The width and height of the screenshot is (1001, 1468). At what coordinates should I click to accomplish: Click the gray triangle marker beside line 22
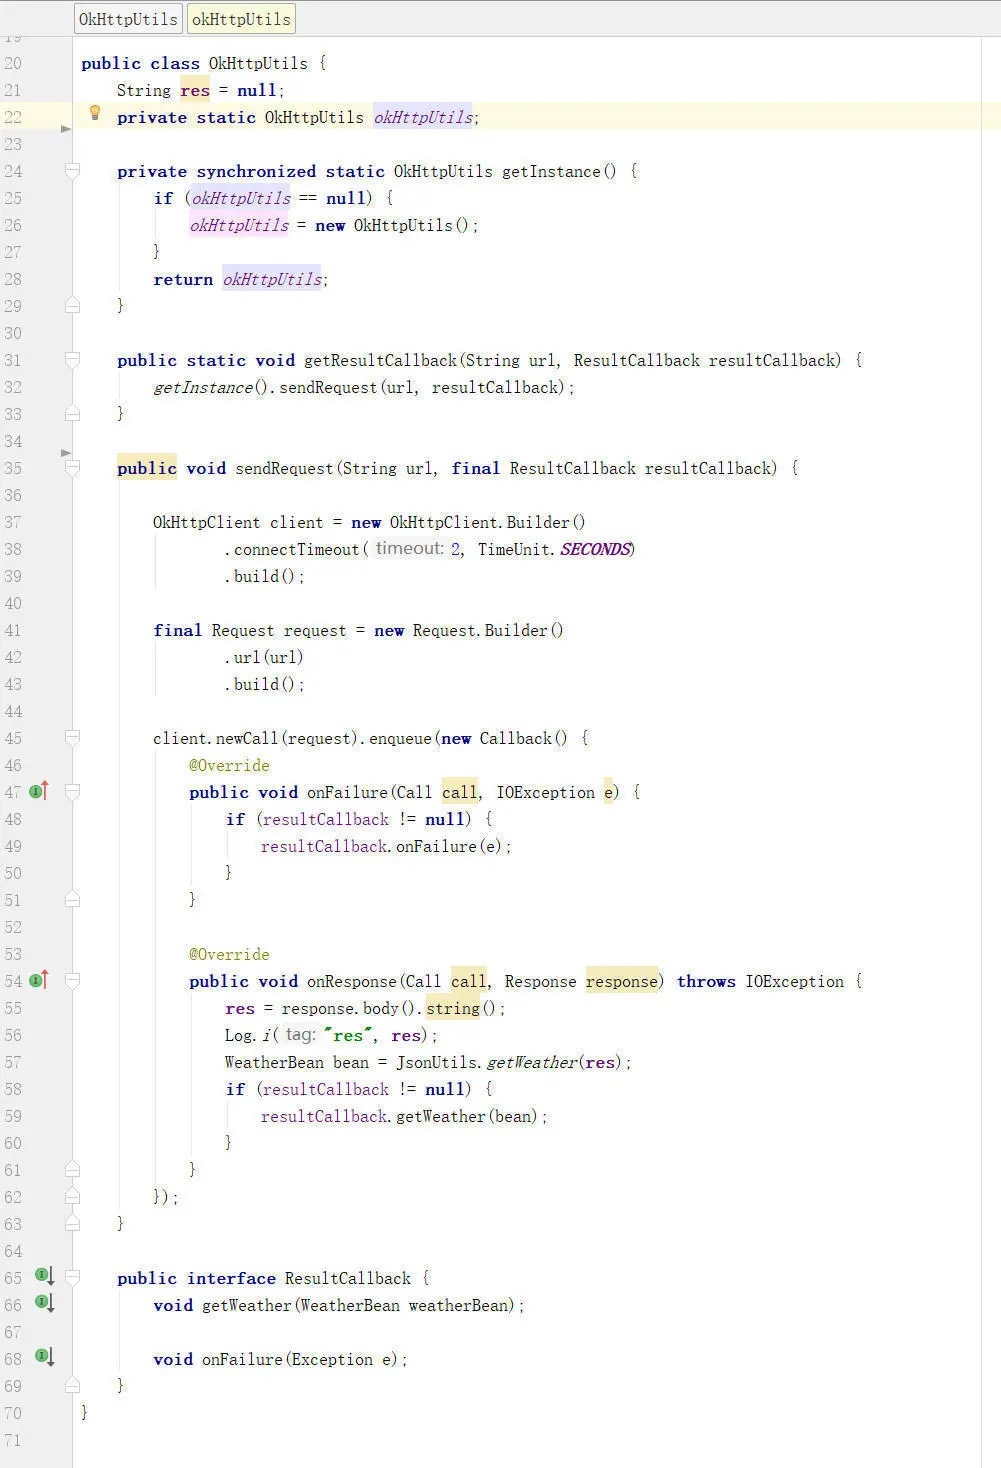pyautogui.click(x=66, y=128)
